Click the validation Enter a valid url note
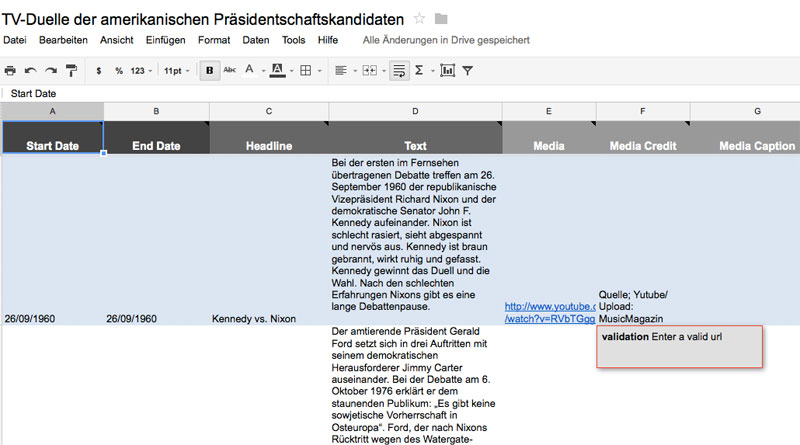 pos(680,347)
